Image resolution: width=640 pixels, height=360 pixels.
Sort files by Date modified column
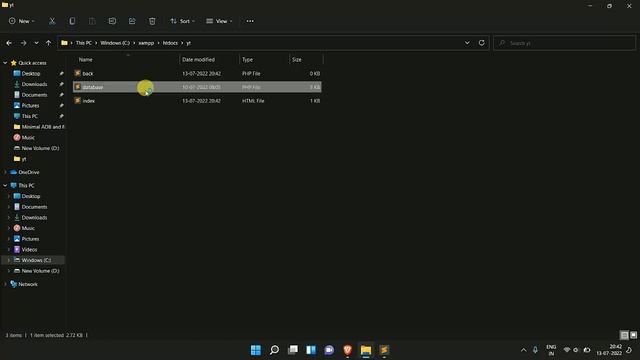coord(198,60)
